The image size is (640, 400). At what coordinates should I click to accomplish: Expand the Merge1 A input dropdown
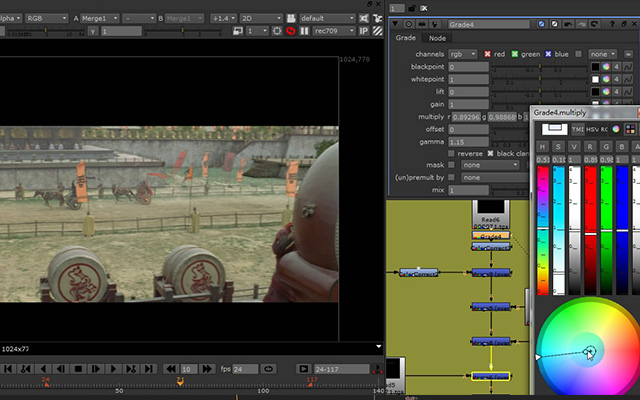[x=100, y=18]
